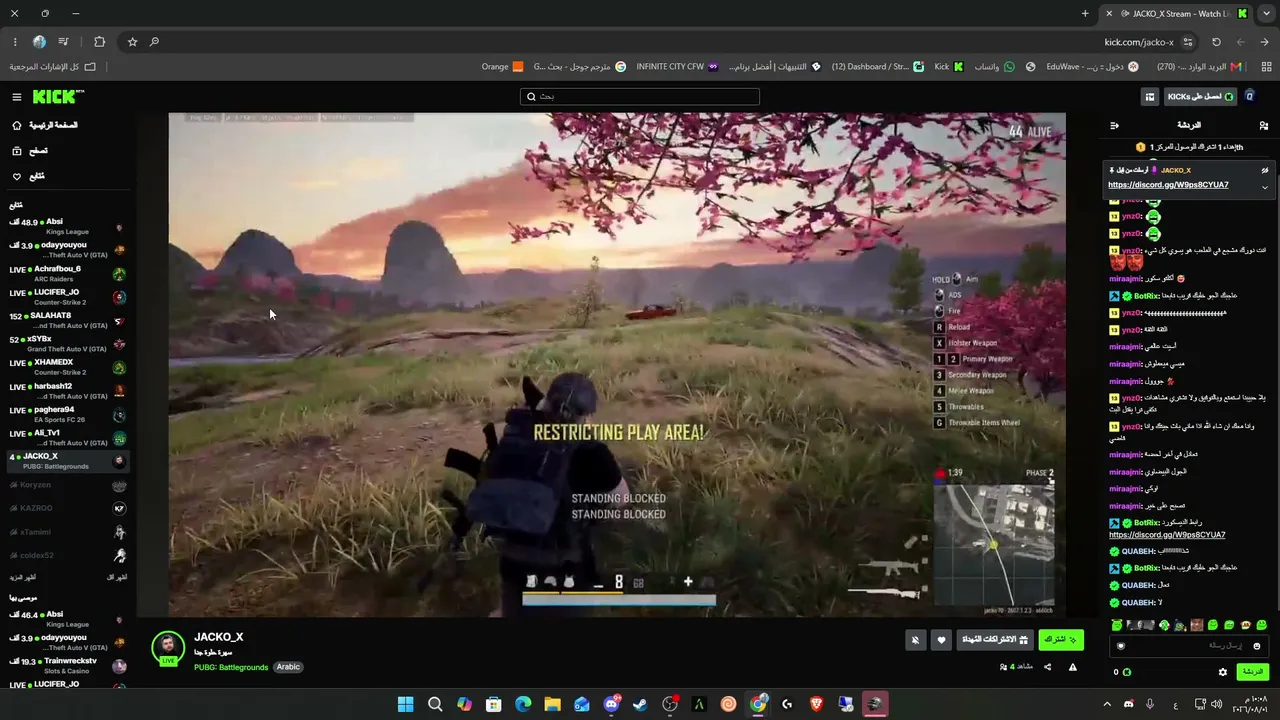Toggle theatre layout icon beside Get KICKs
Screen dimensions: 1280x720
click(x=1150, y=97)
